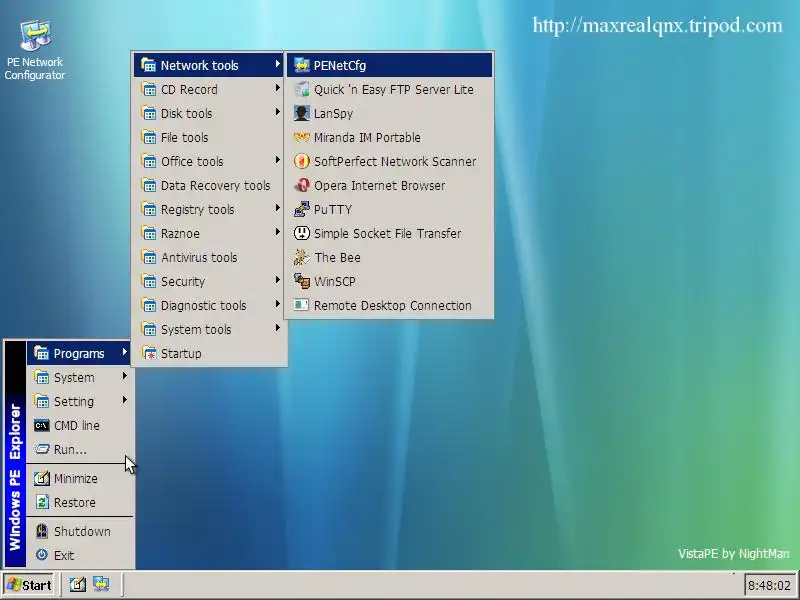The image size is (800, 600).
Task: Expand the System tools submenu arrow
Action: 278,328
